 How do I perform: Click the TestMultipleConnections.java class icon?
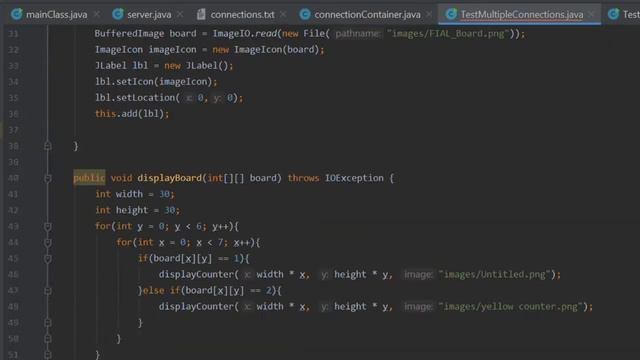[451, 14]
